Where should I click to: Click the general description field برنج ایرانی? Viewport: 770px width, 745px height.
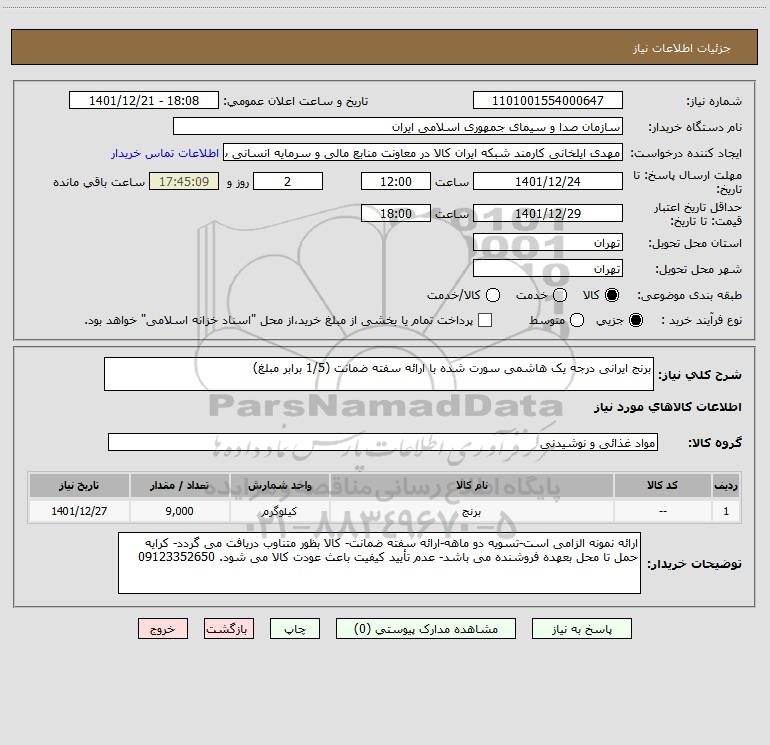point(379,374)
